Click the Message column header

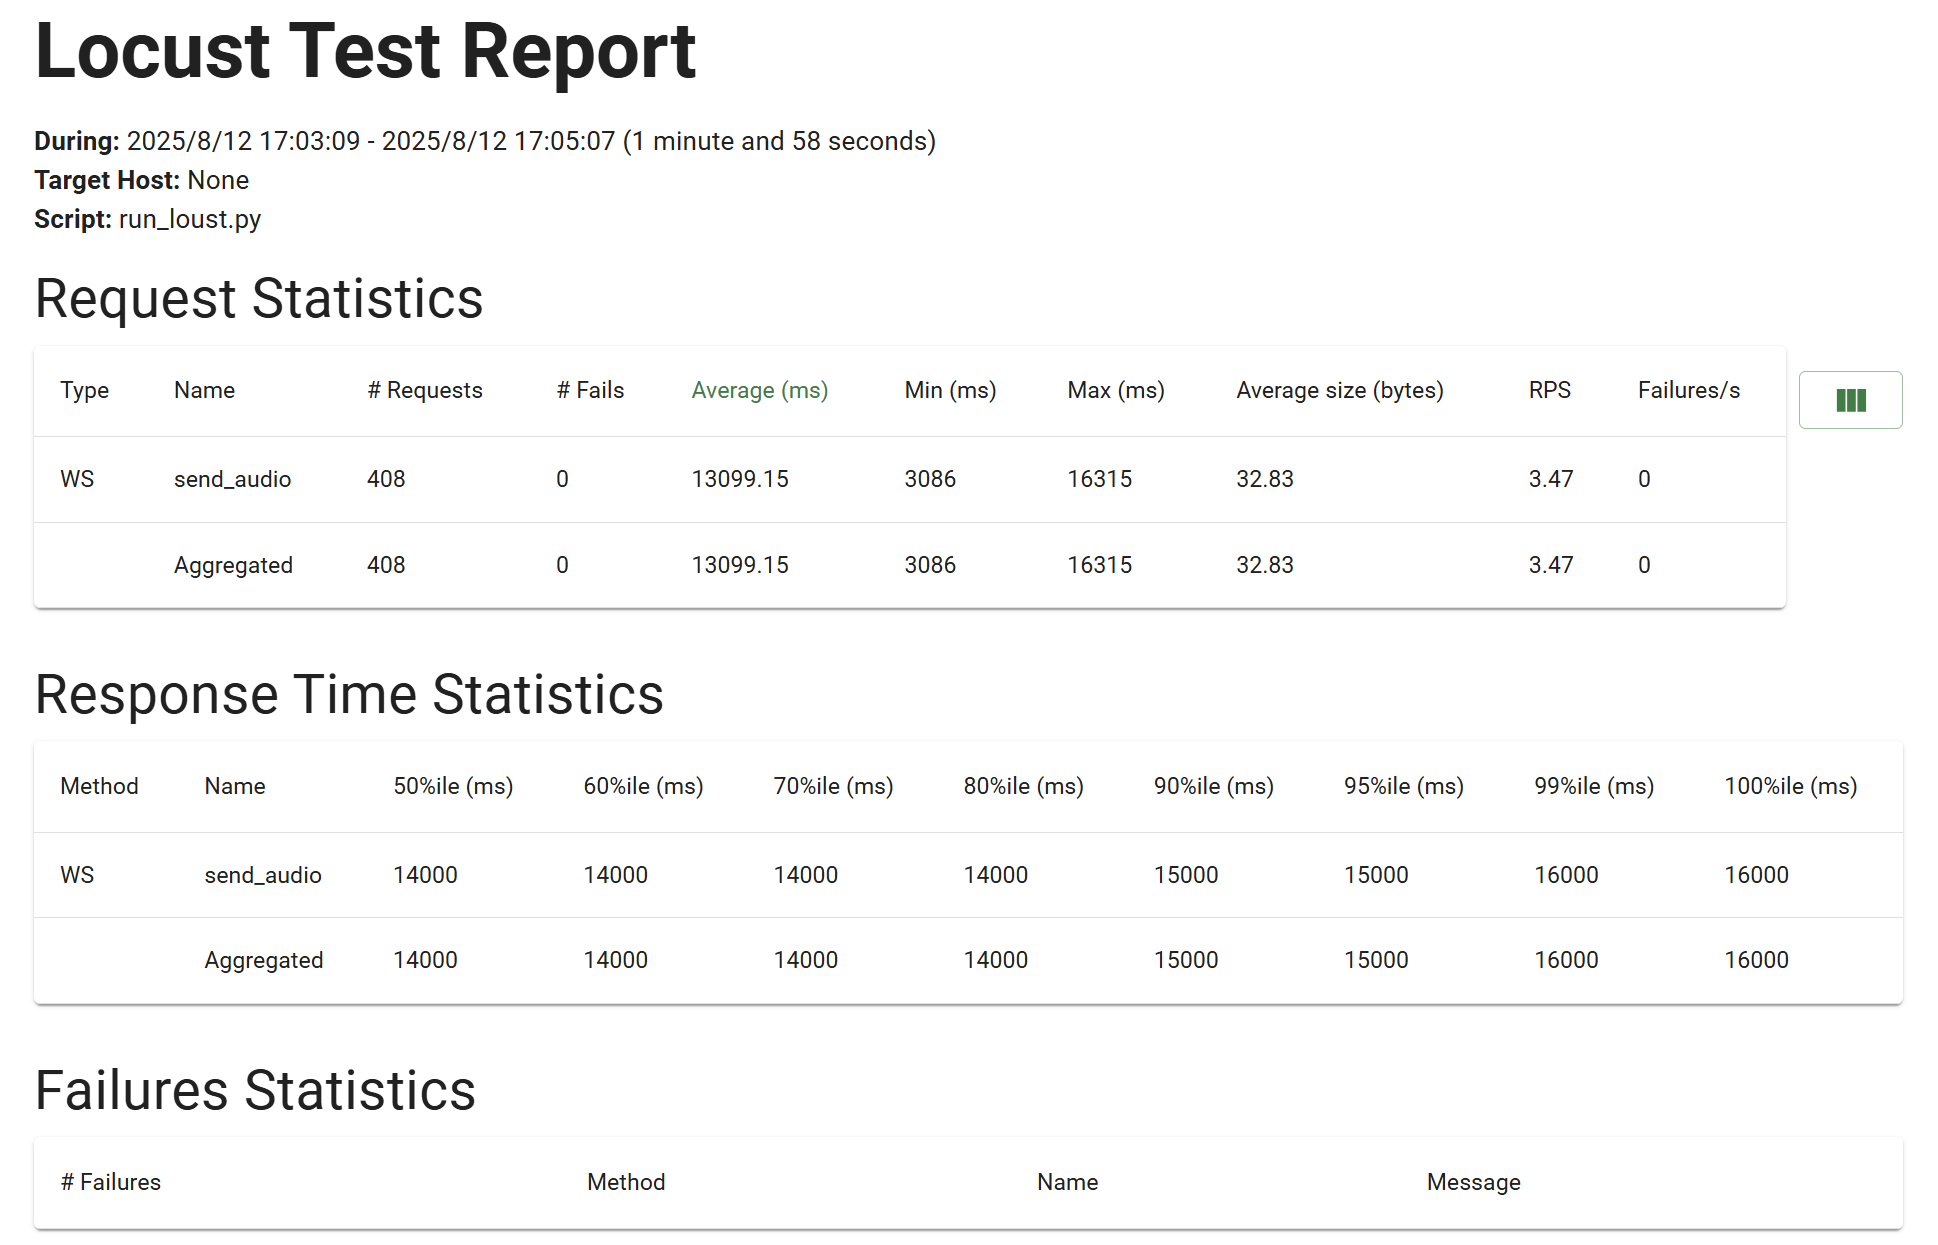1473,1182
